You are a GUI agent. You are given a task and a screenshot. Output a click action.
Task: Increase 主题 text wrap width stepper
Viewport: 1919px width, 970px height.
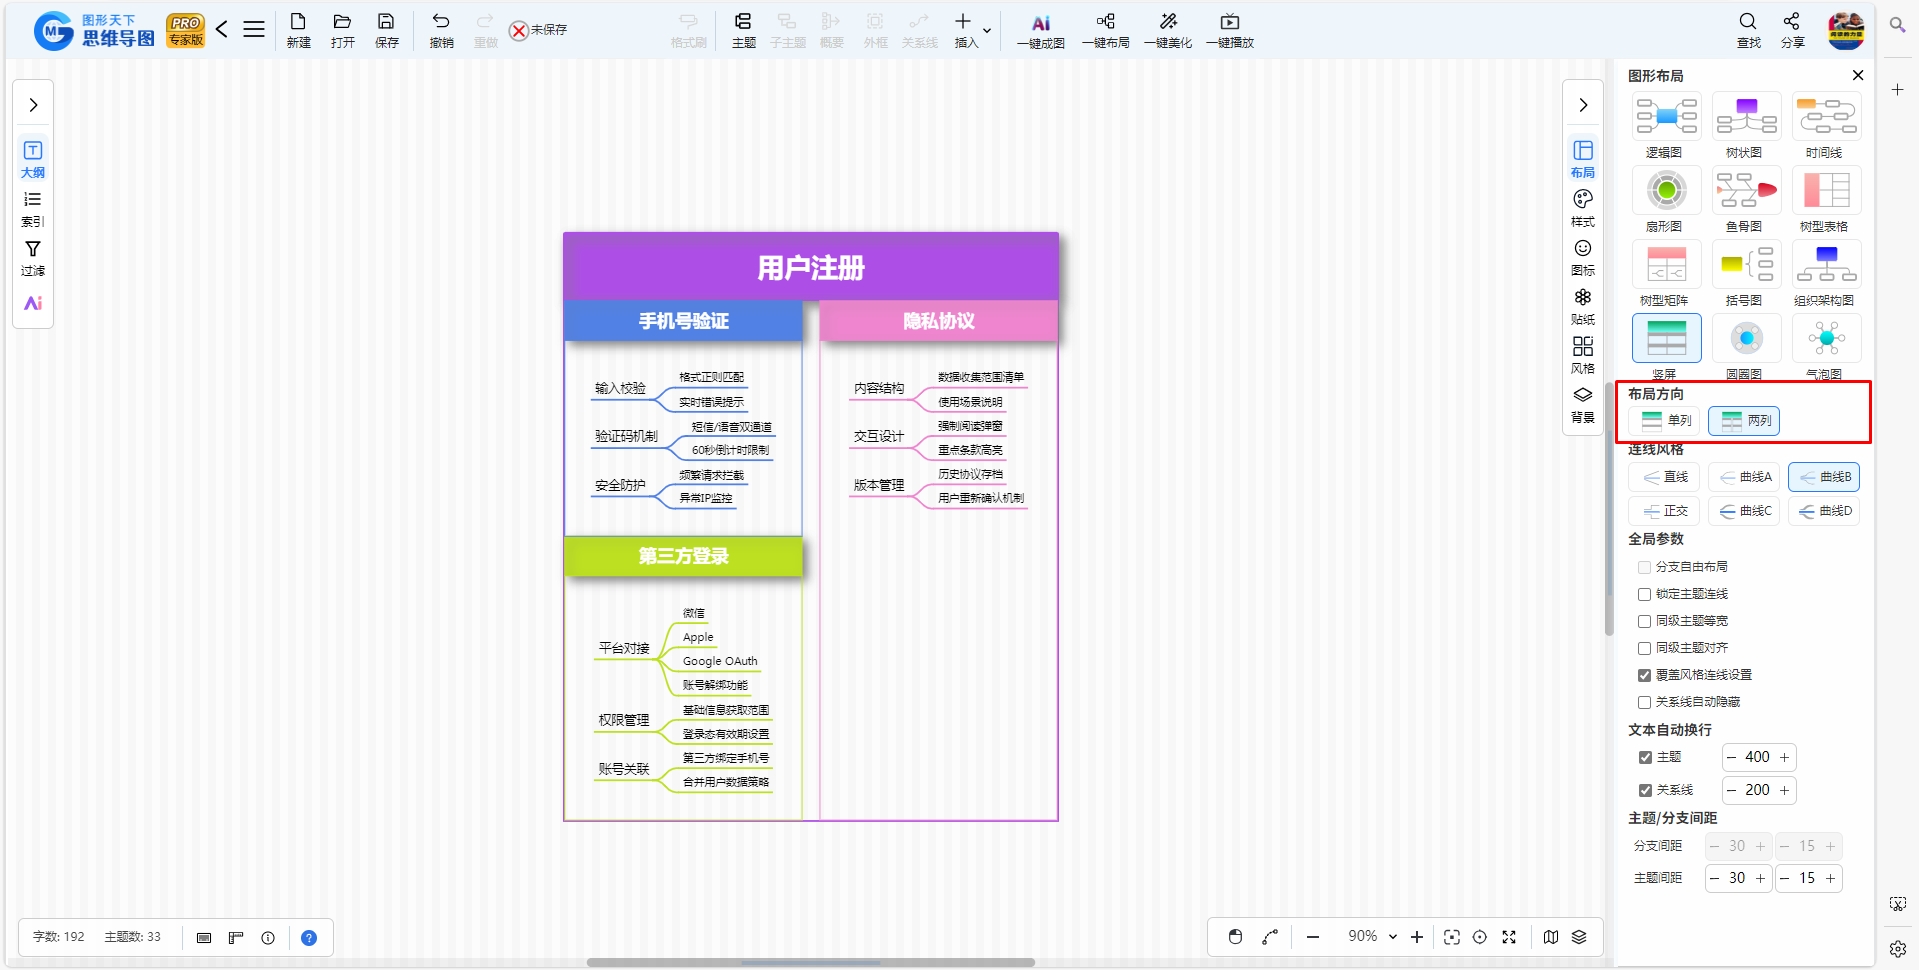pyautogui.click(x=1785, y=757)
